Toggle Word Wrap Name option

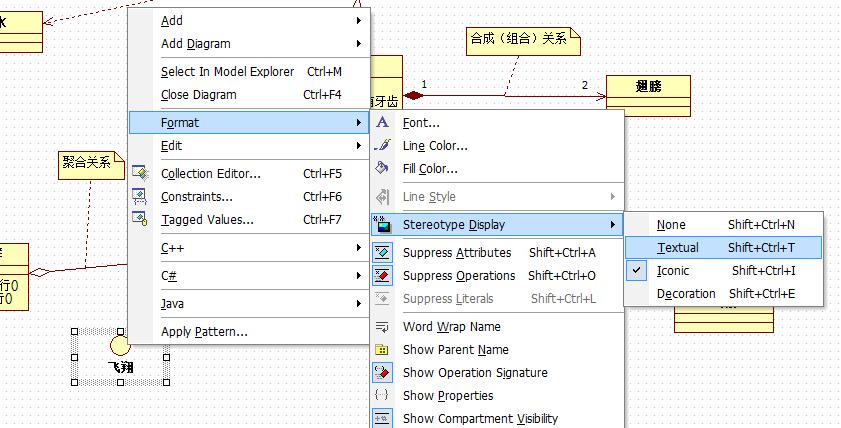[497, 326]
